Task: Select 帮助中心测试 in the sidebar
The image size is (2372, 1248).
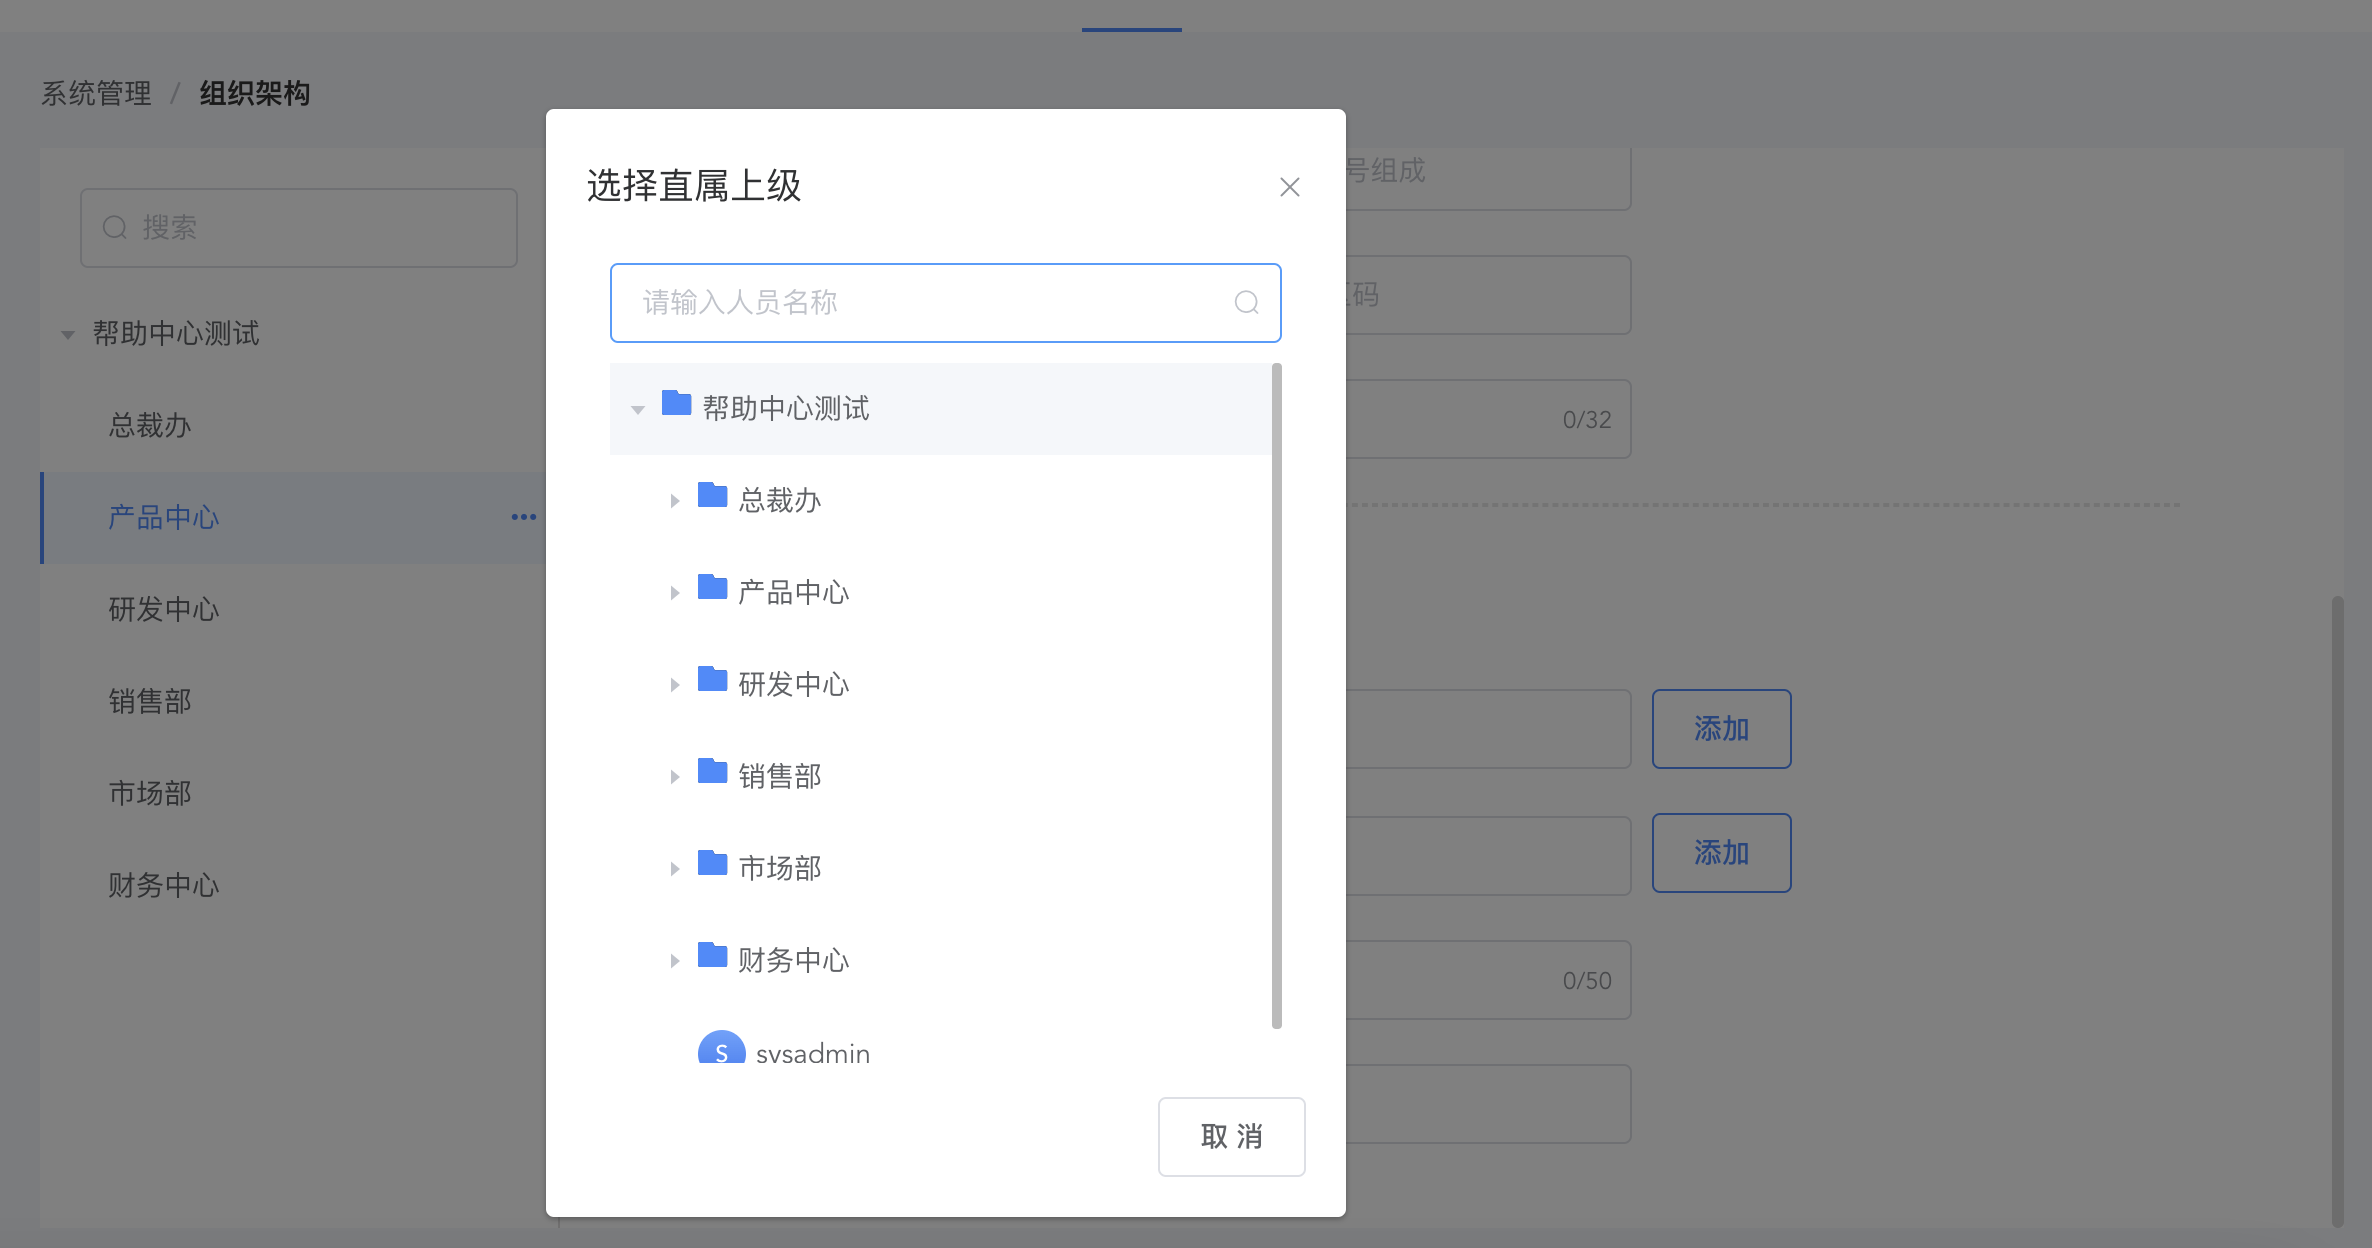Action: [176, 333]
